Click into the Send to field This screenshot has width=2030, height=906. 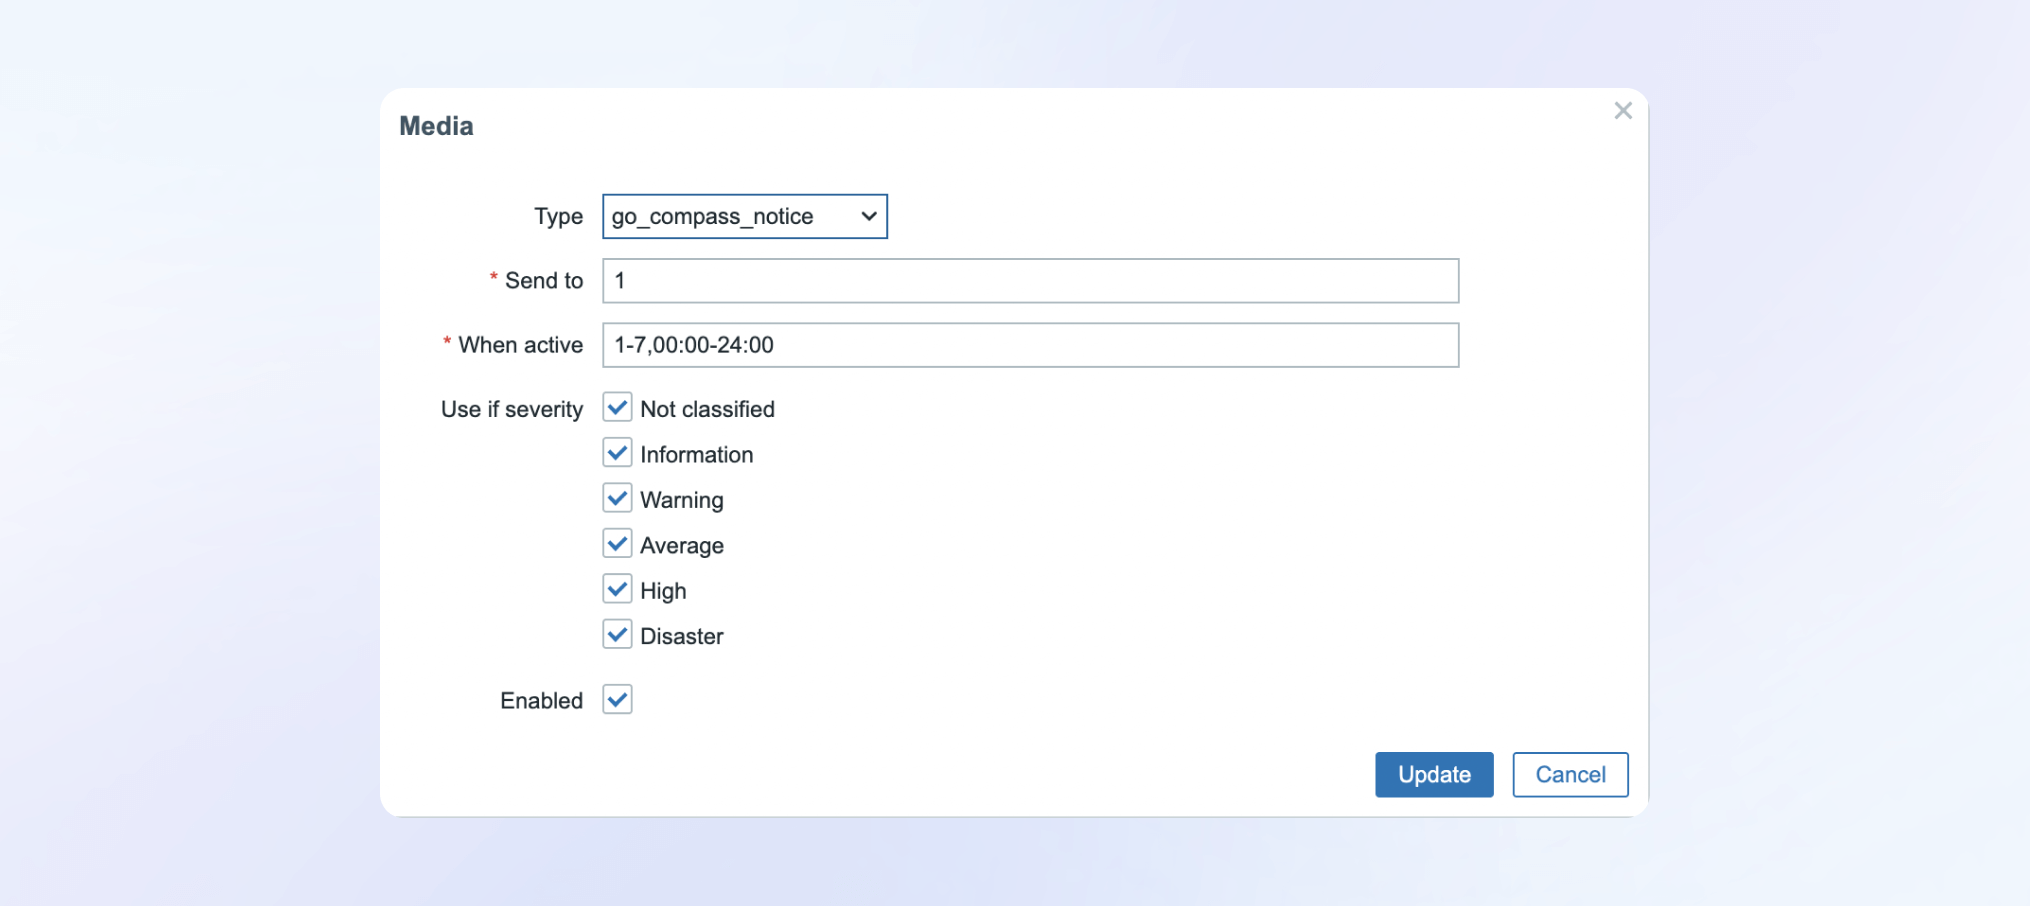[x=1030, y=281]
